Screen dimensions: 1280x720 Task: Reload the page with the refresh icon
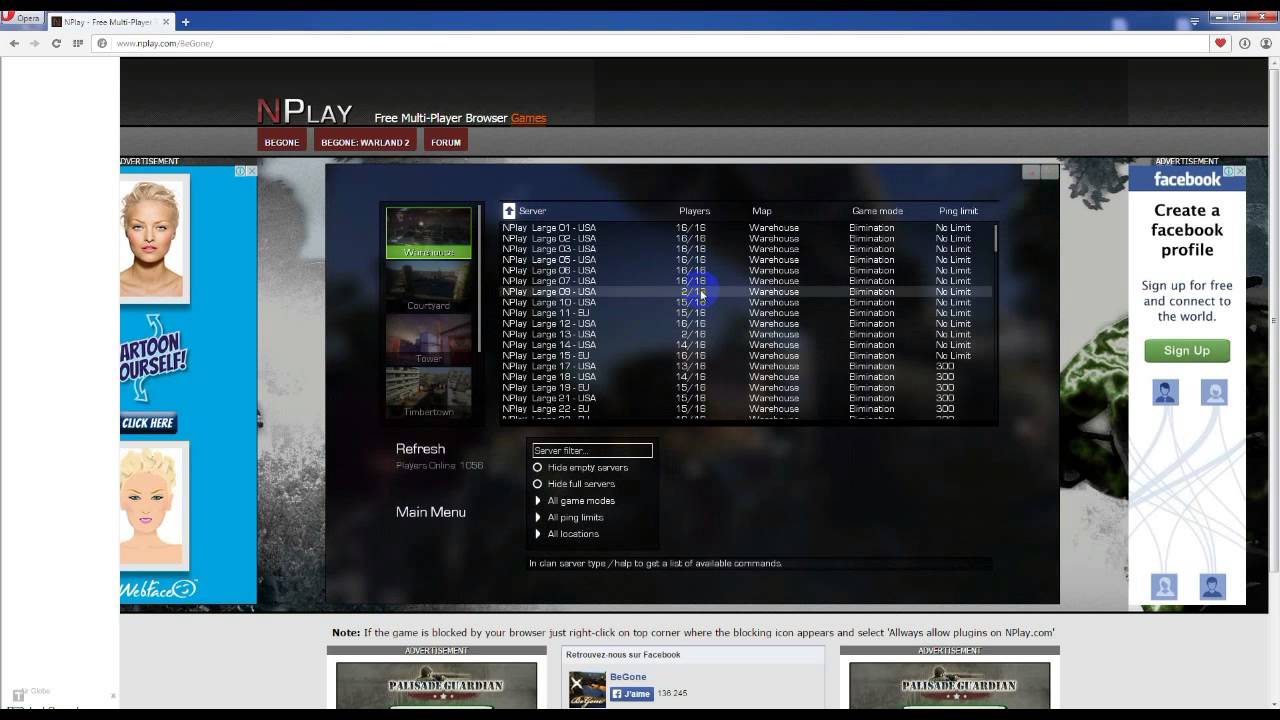pos(56,43)
